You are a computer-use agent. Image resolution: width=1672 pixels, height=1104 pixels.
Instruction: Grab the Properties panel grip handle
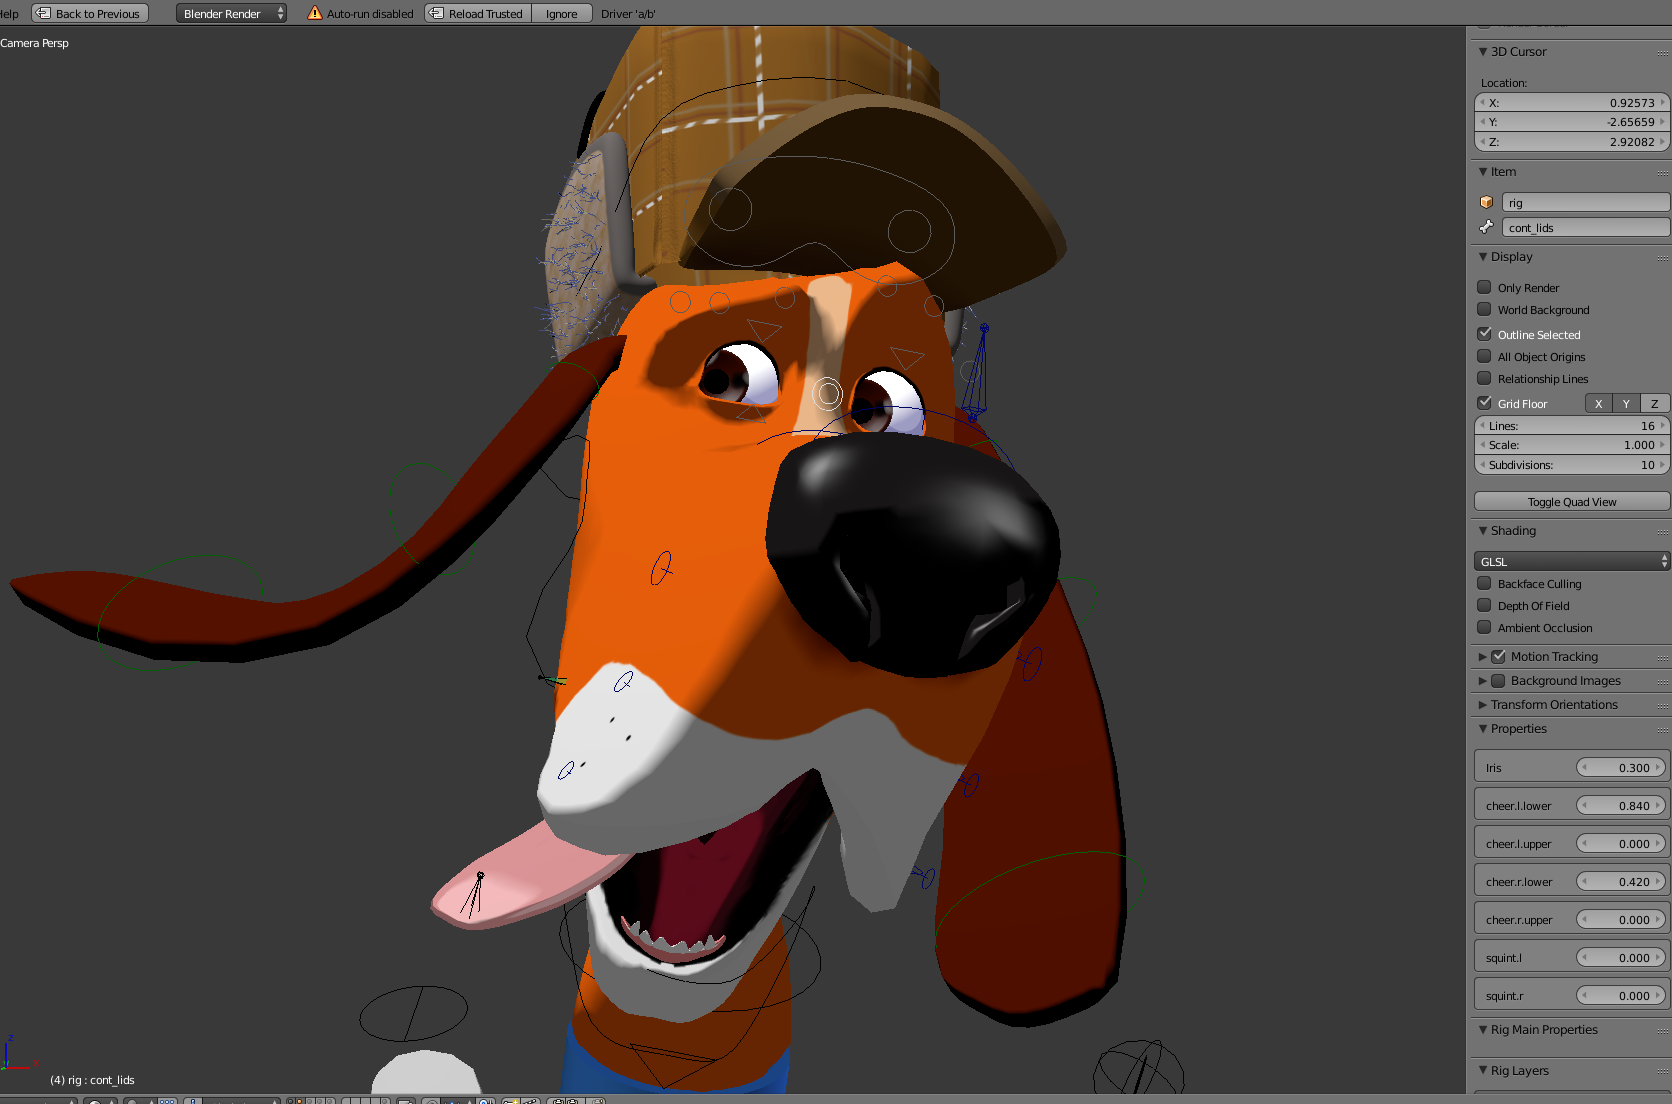1662,729
